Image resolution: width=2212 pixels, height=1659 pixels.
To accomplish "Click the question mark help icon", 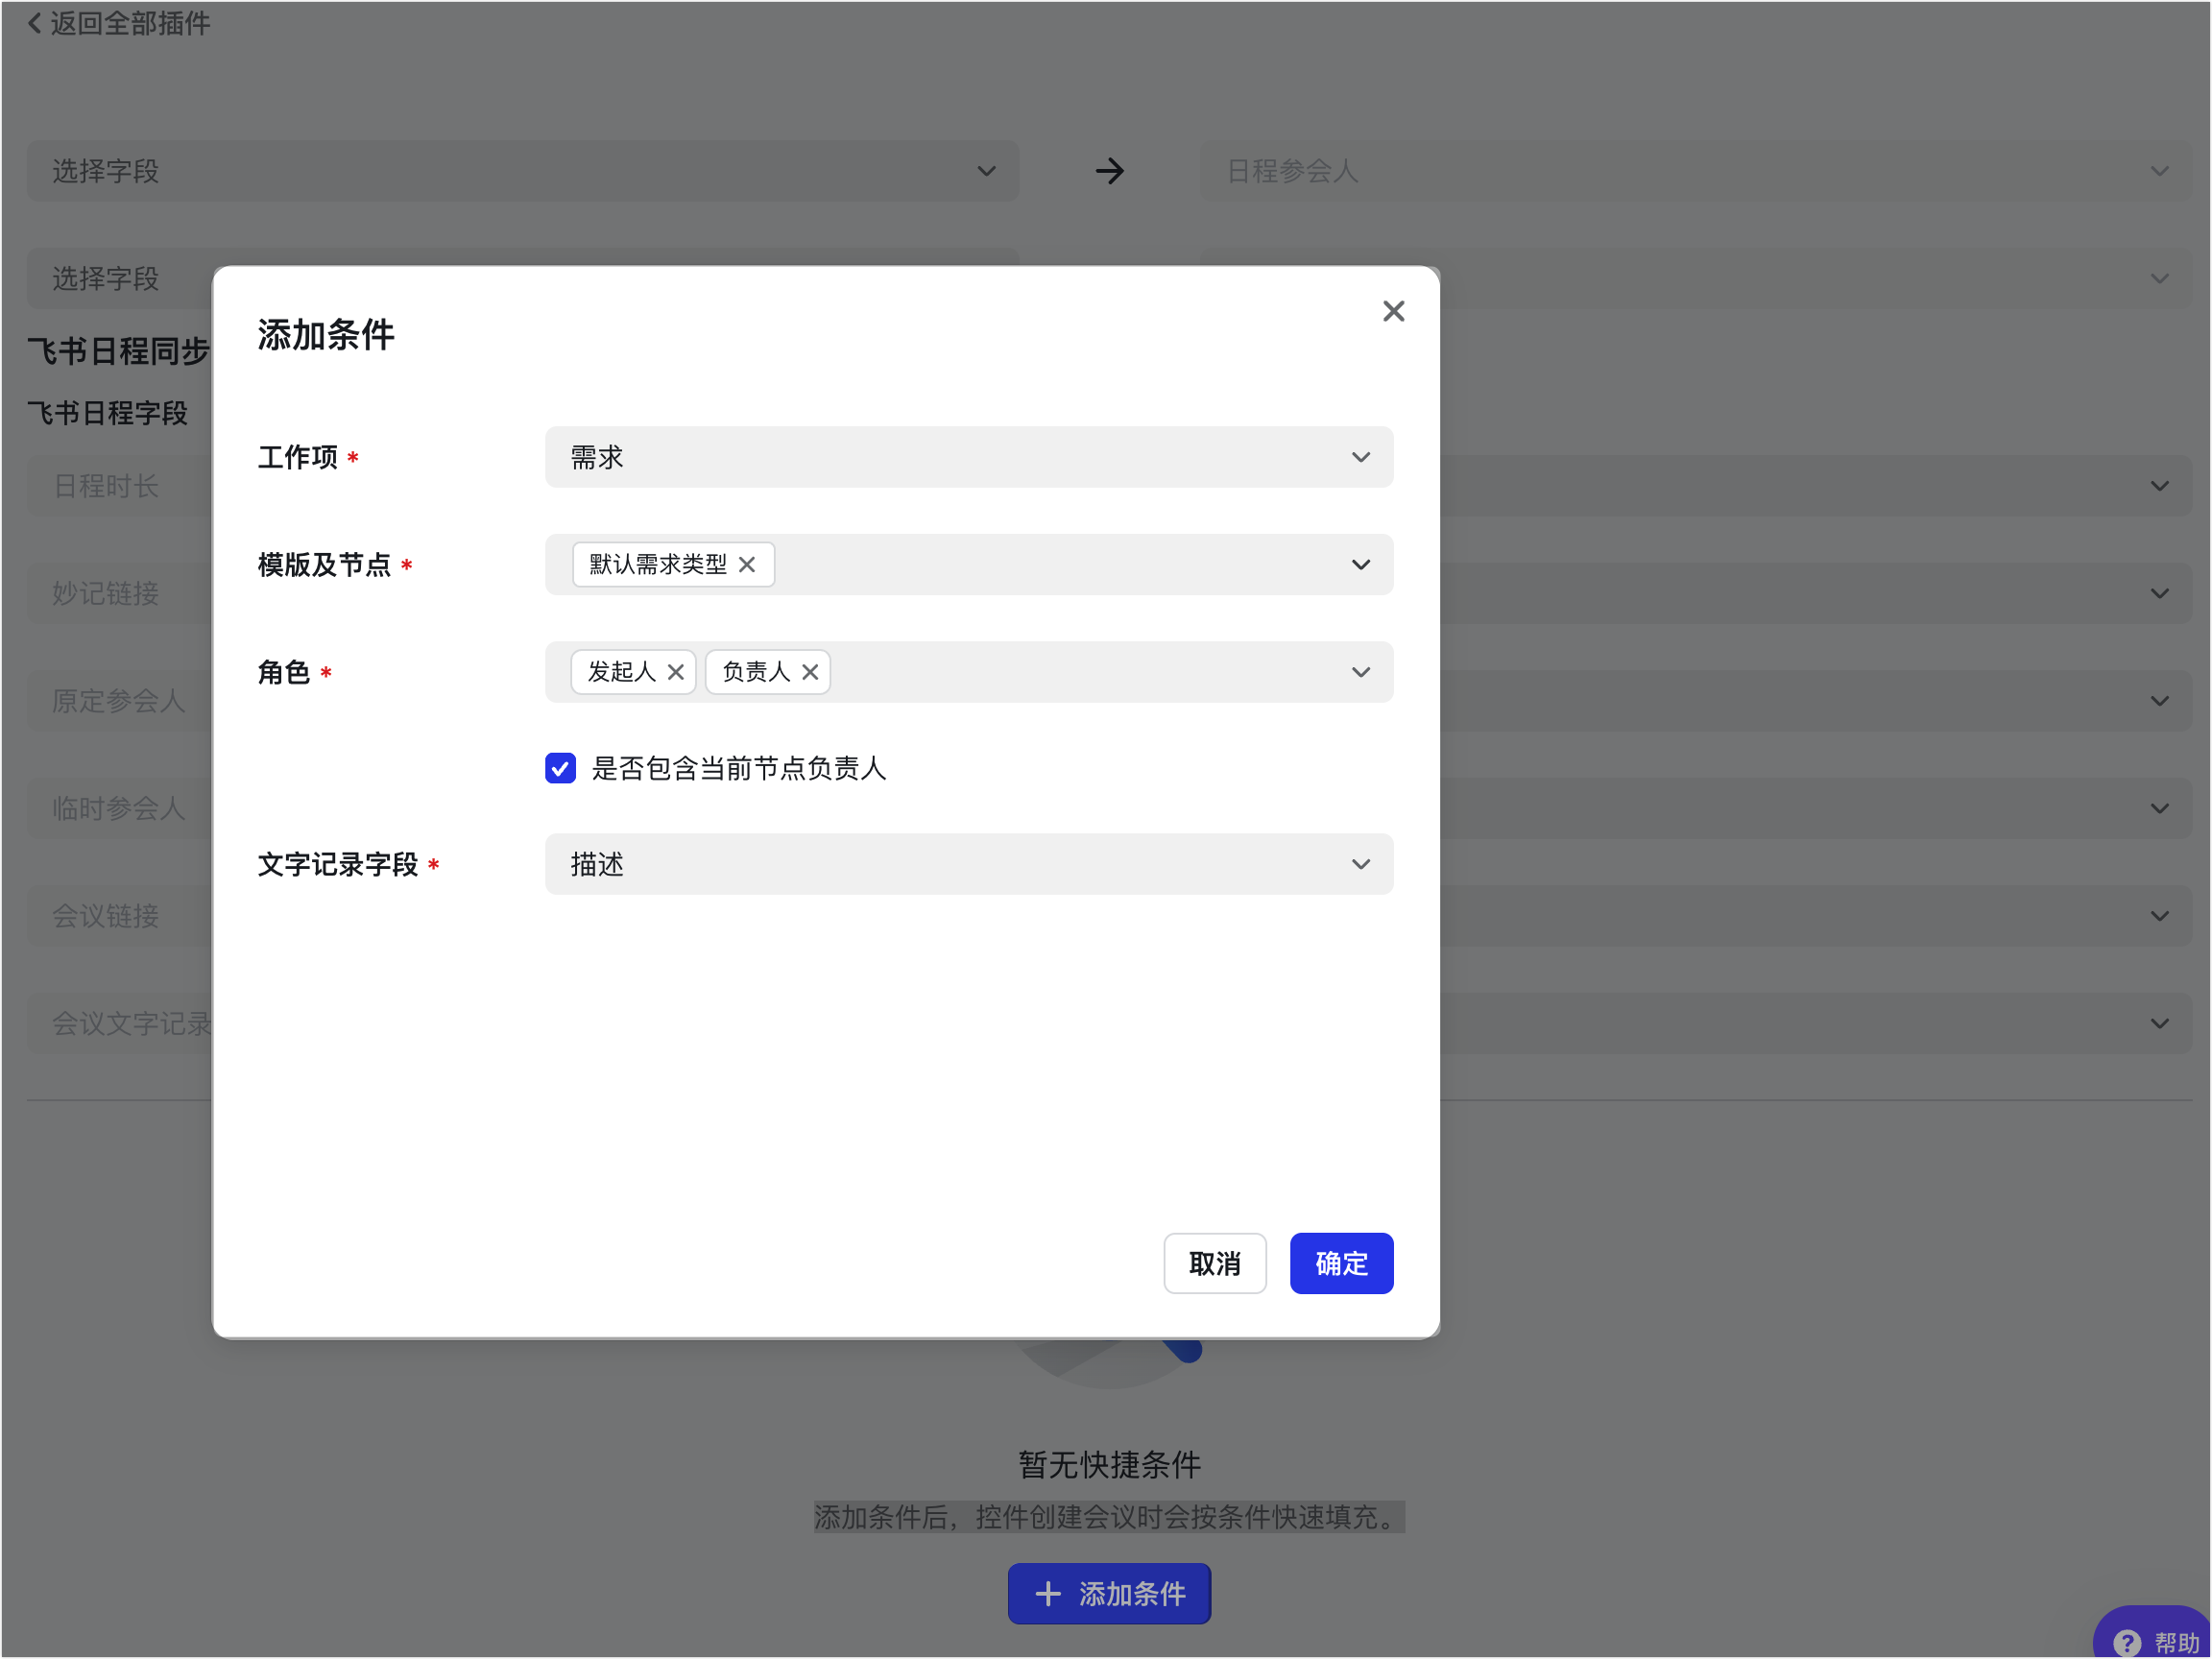I will (2126, 1642).
